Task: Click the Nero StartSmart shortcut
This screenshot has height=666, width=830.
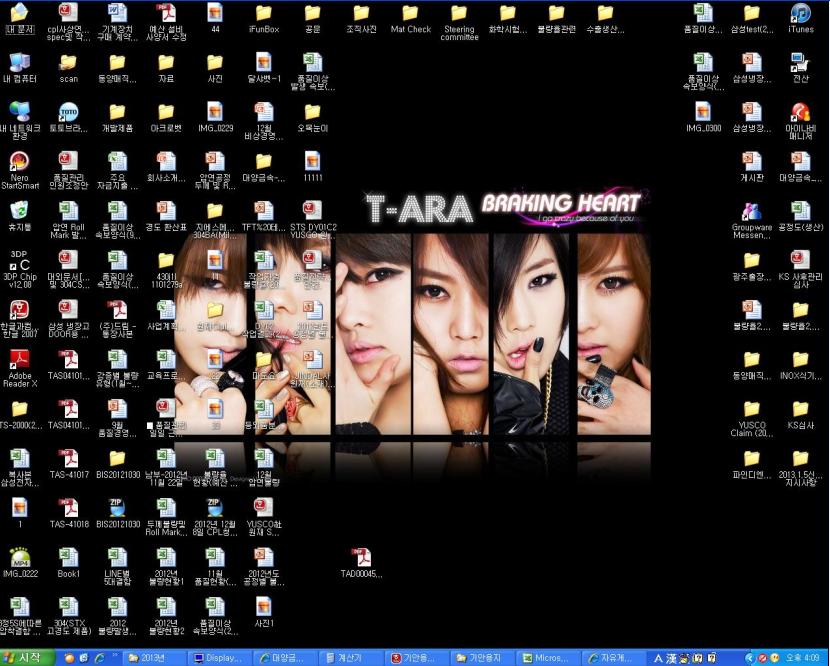Action: click(x=20, y=169)
